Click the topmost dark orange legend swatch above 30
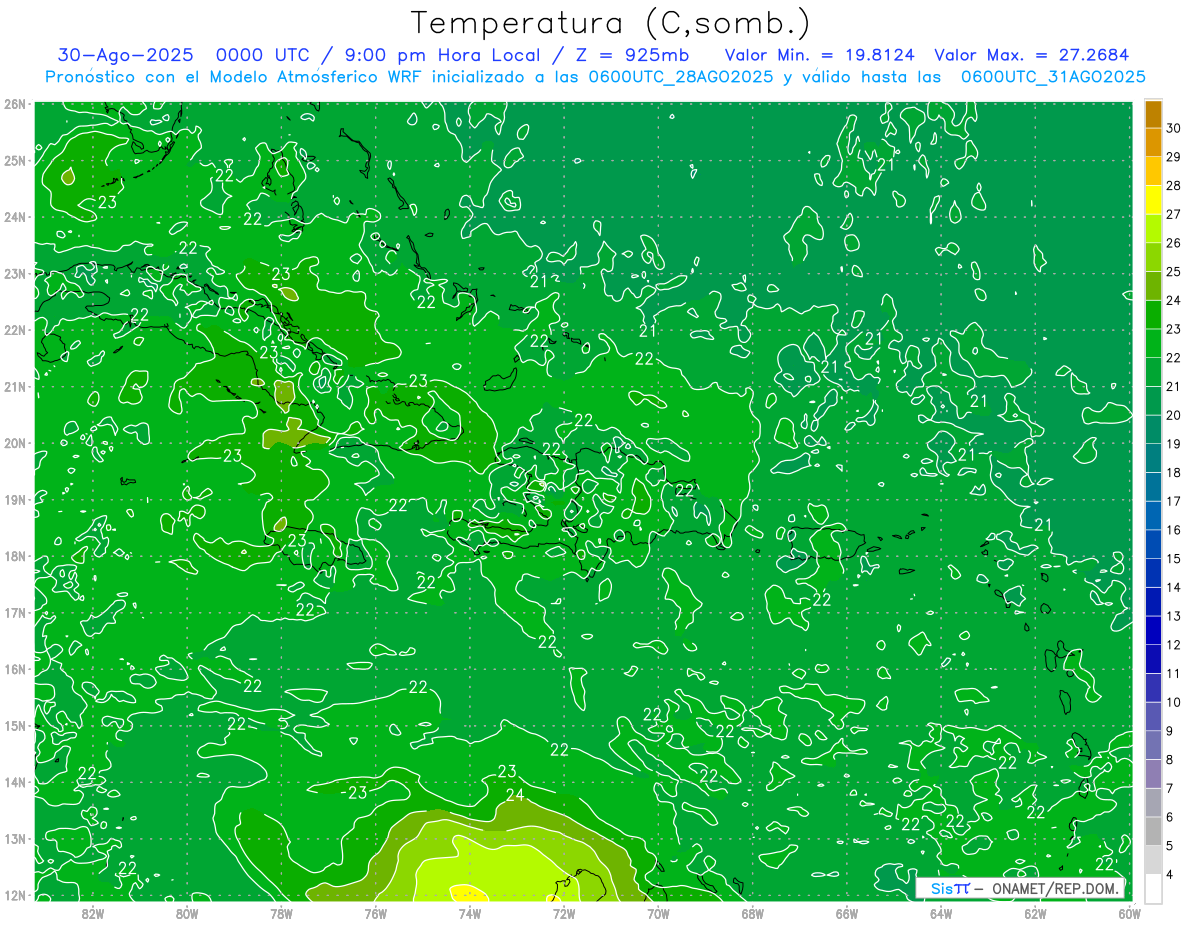This screenshot has width=1200, height=927. (x=1153, y=114)
